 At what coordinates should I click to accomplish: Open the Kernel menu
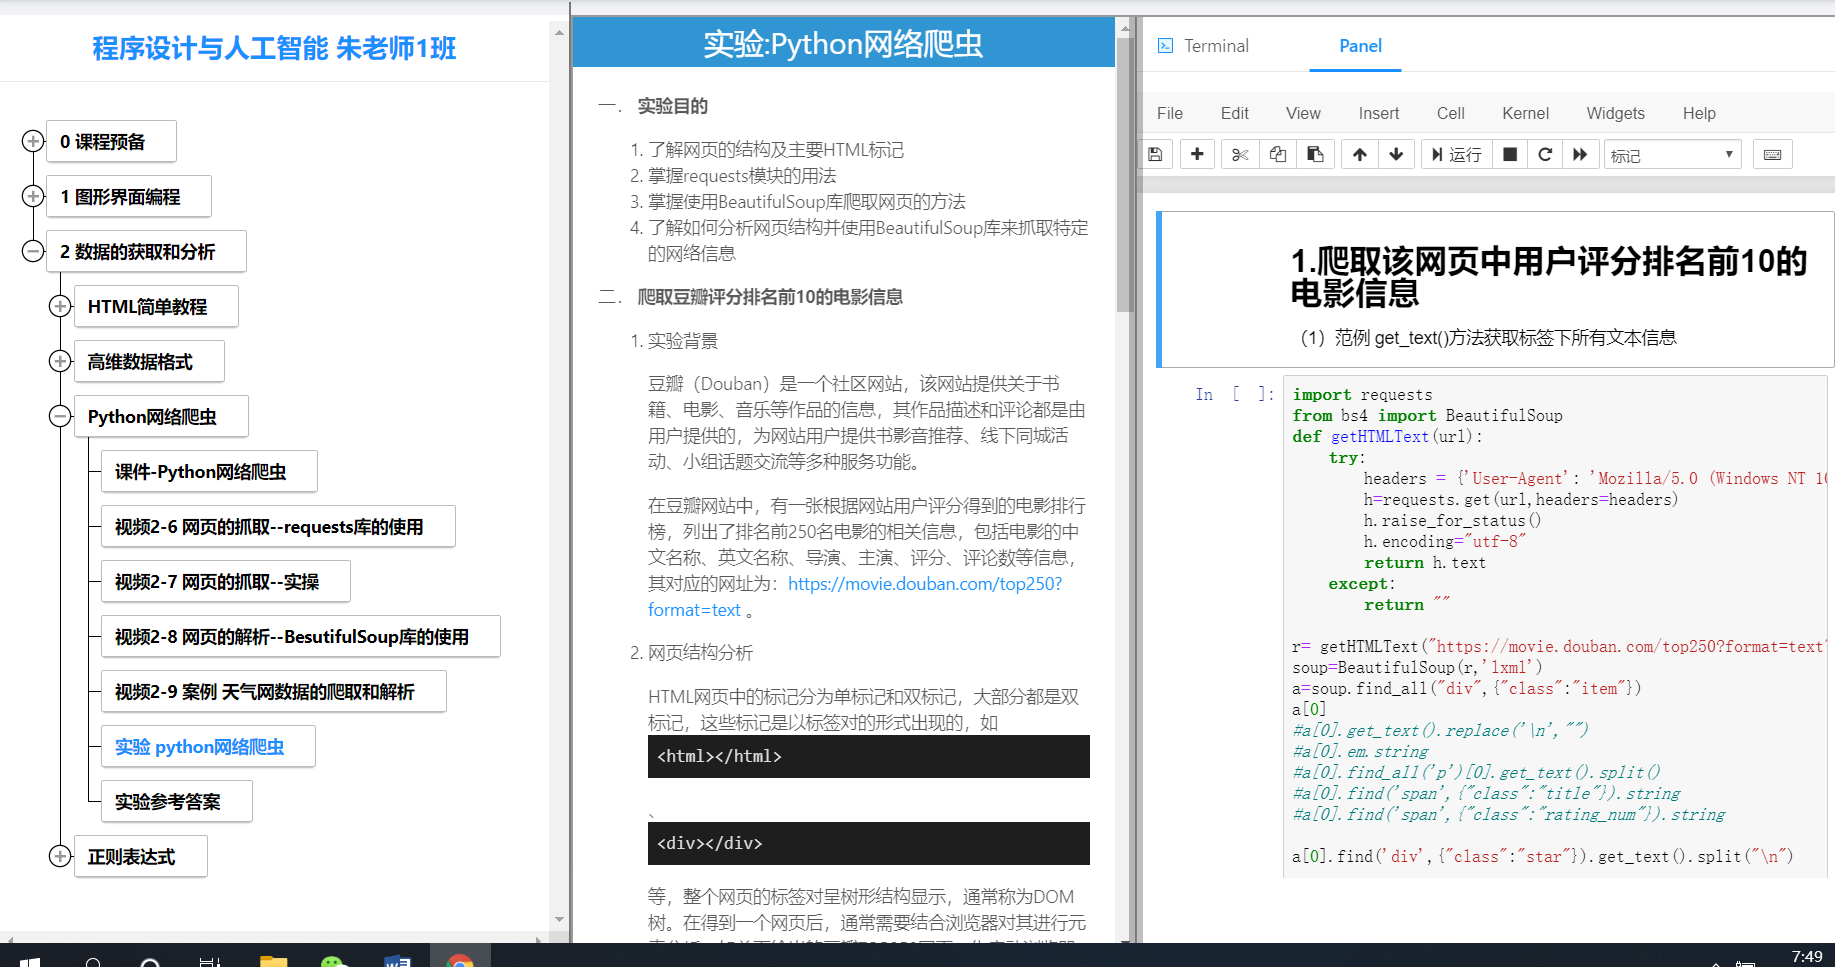(x=1525, y=114)
